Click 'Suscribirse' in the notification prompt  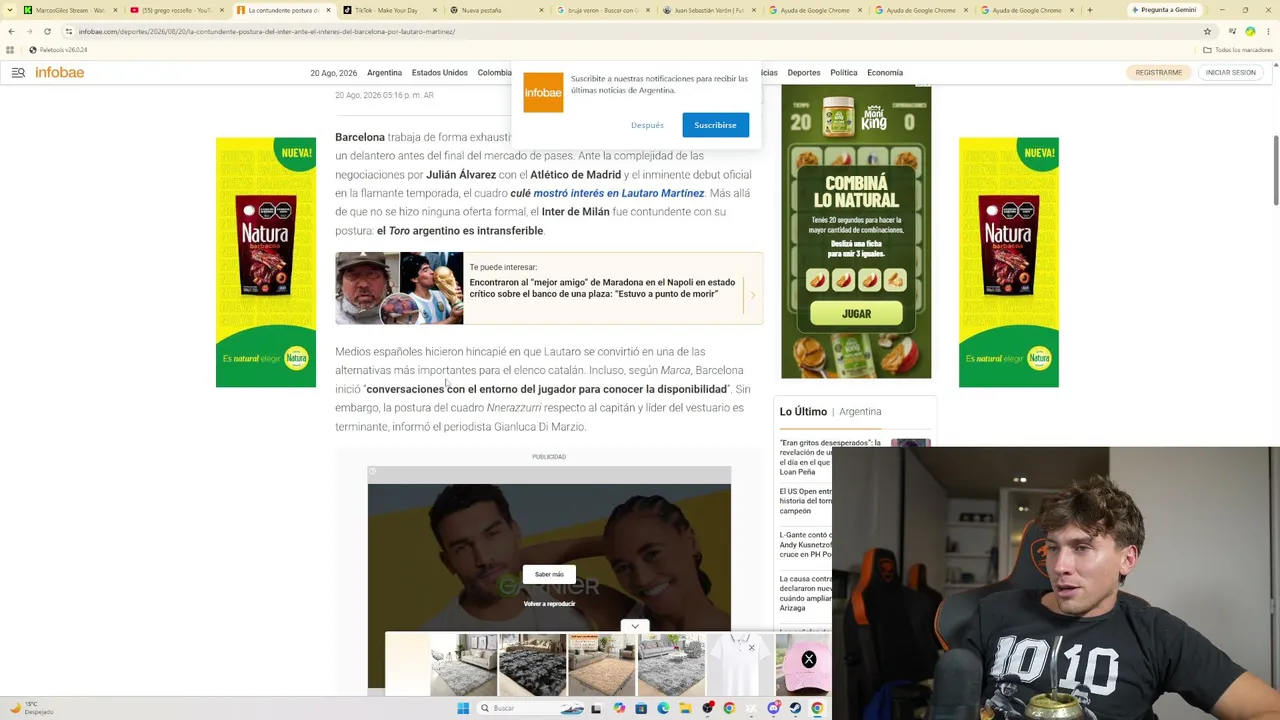[x=716, y=125]
